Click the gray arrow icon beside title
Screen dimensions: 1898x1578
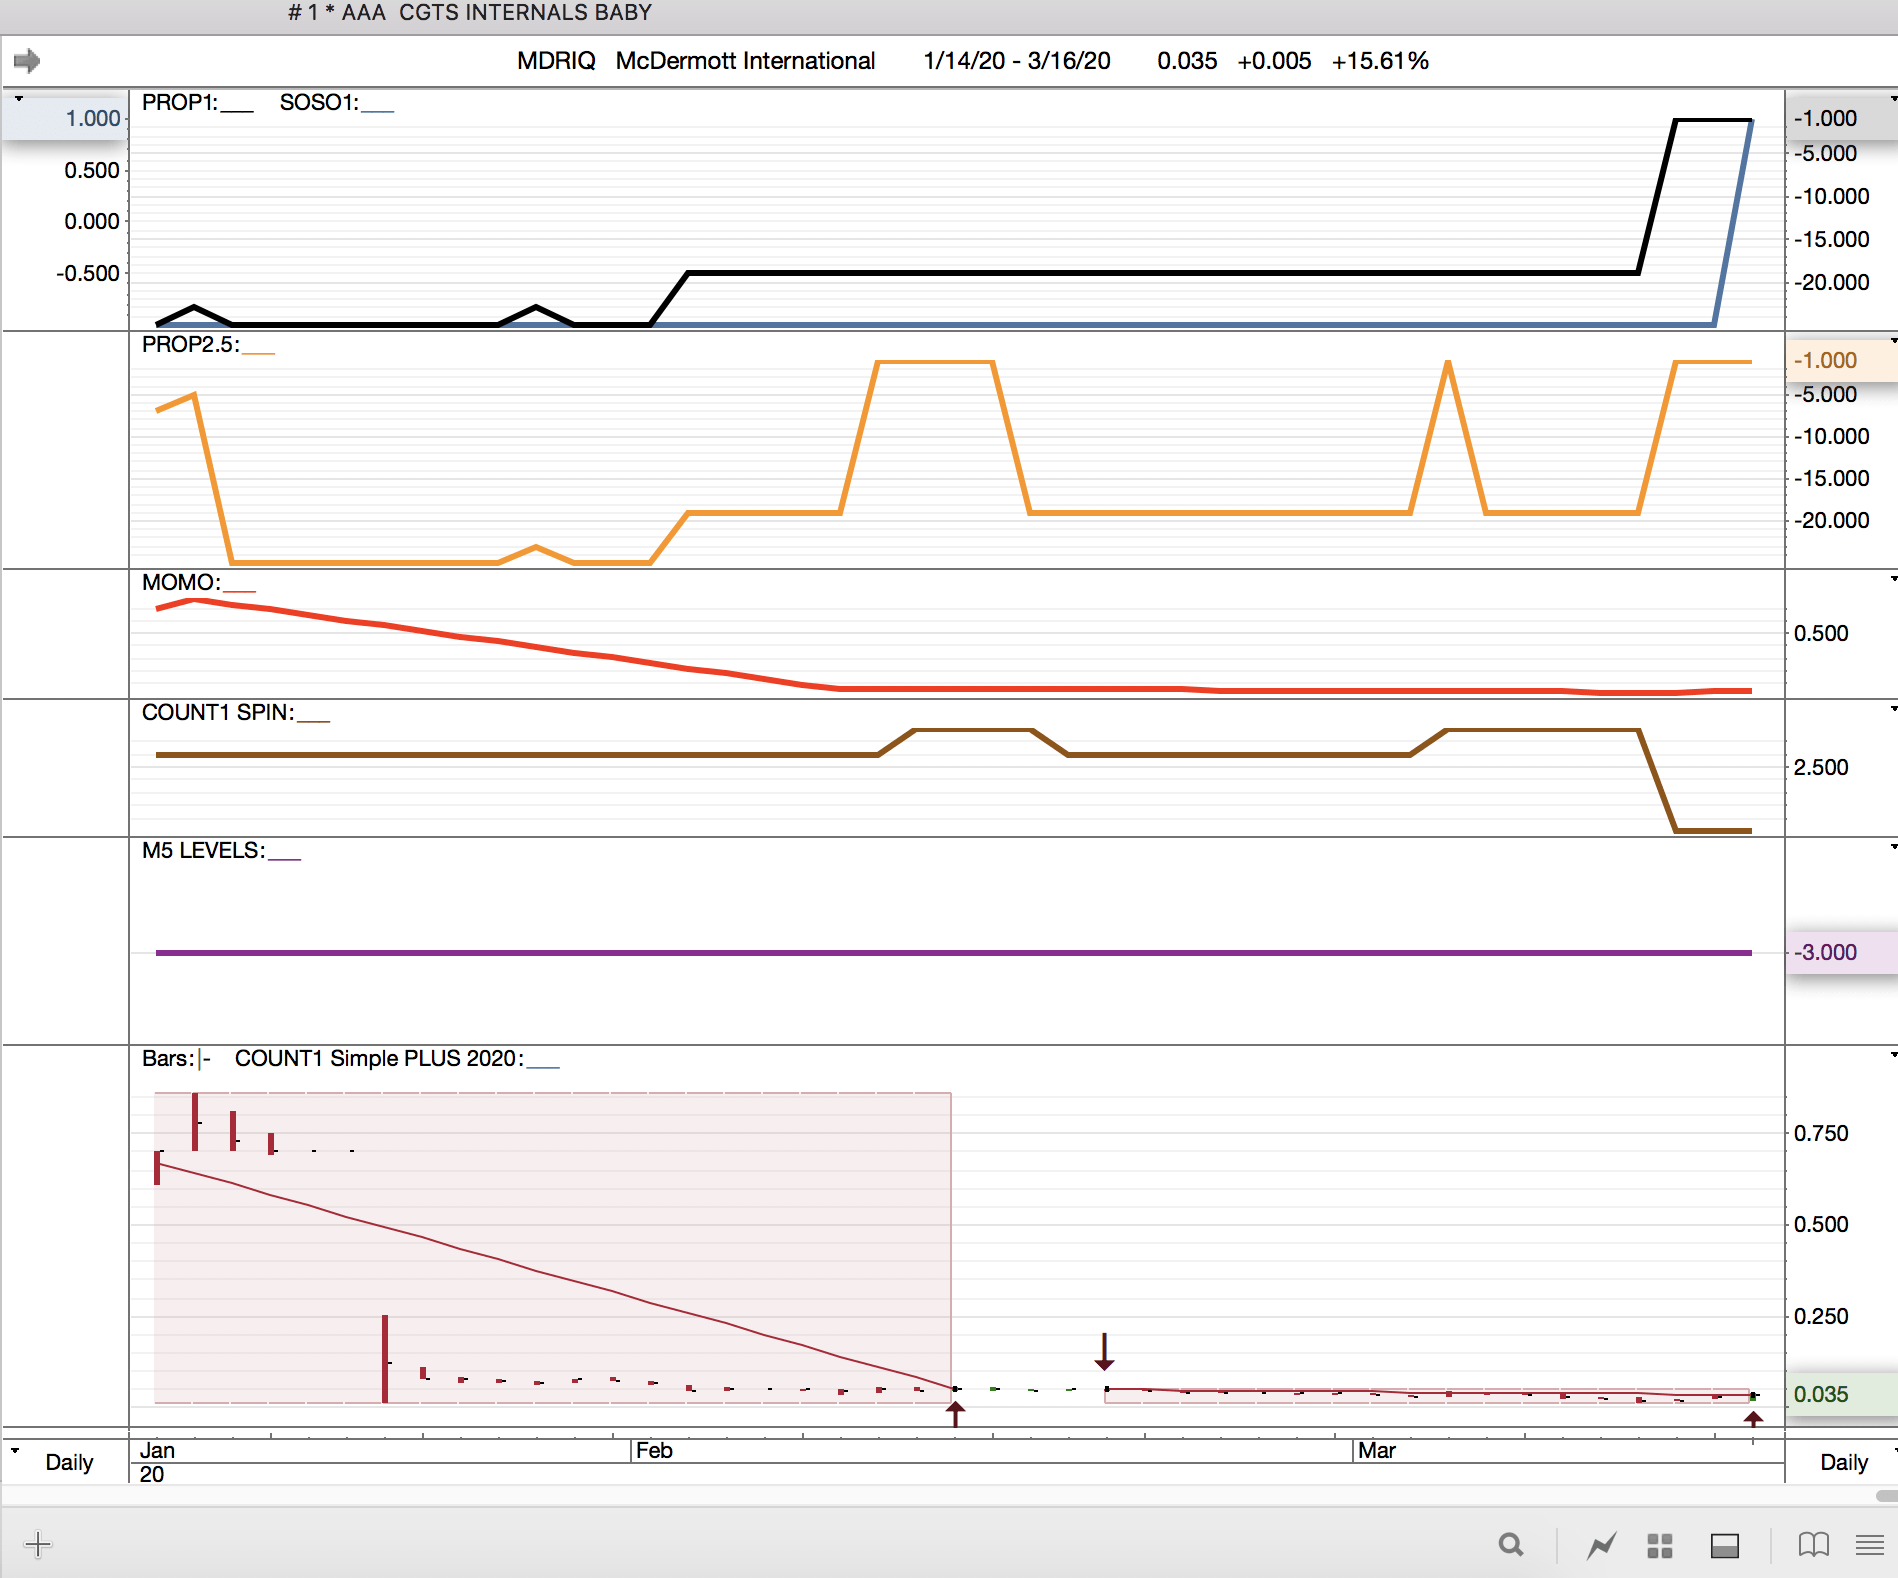click(x=27, y=61)
